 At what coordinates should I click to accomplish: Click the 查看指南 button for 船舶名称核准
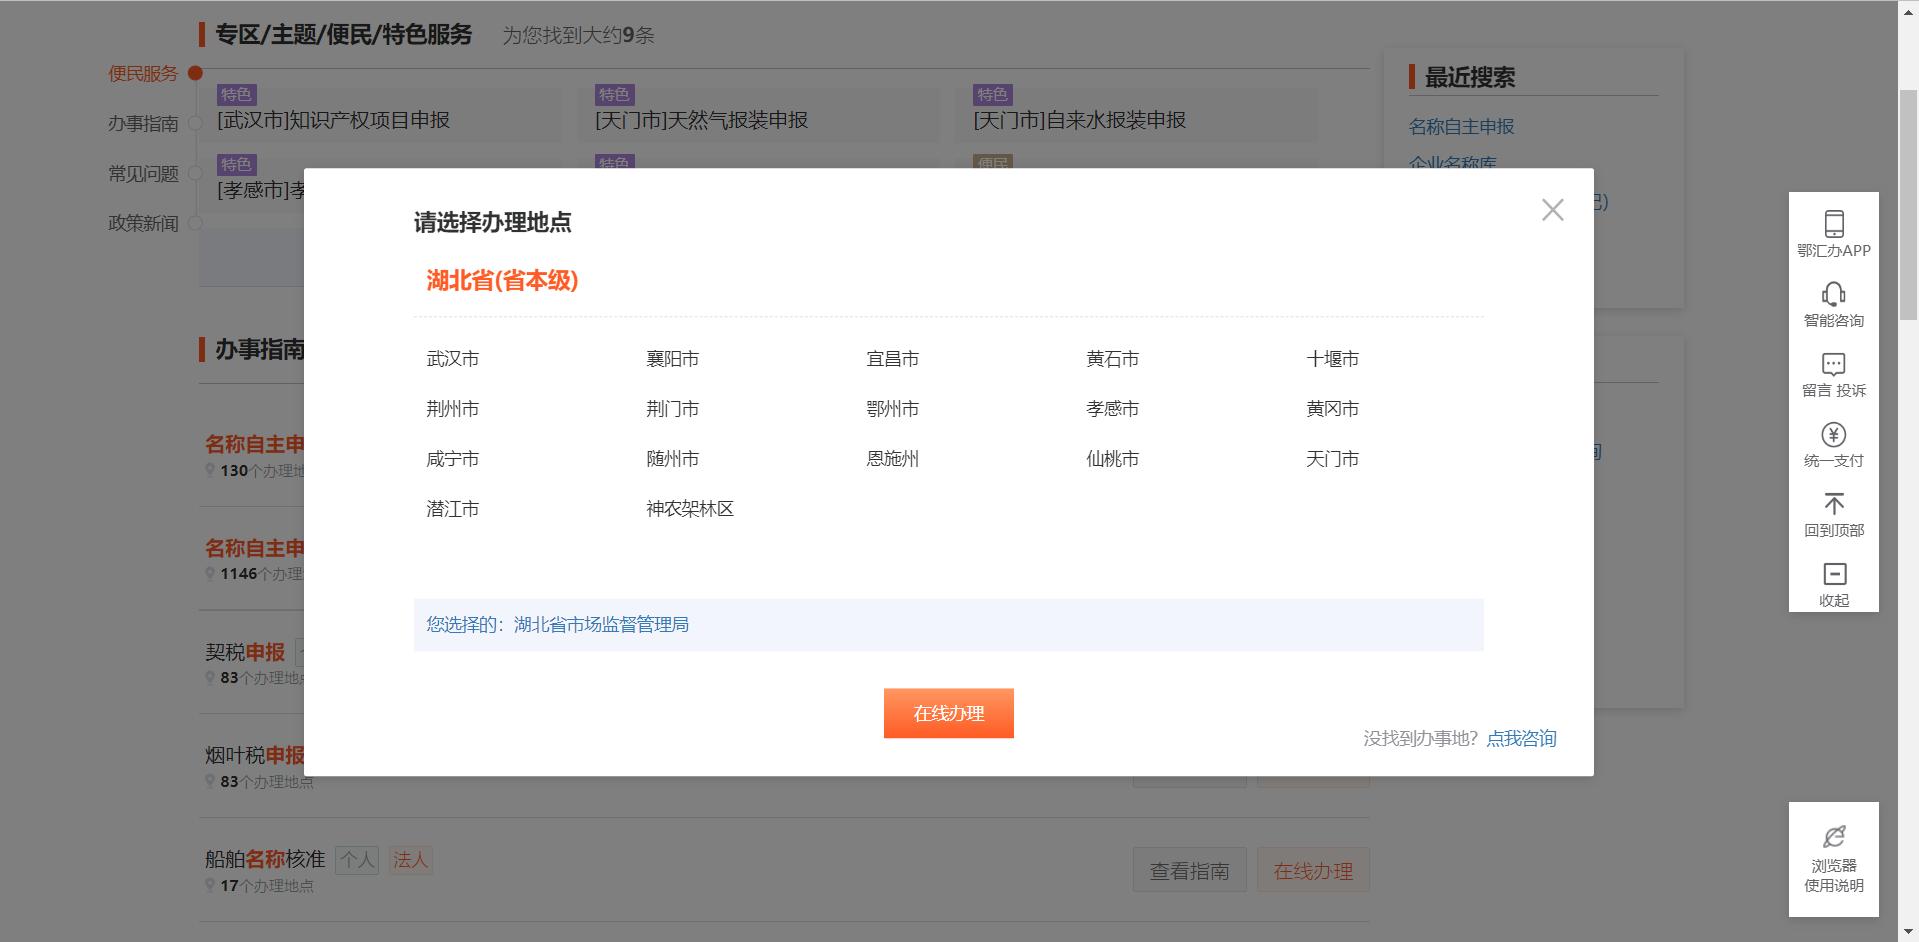pos(1189,869)
